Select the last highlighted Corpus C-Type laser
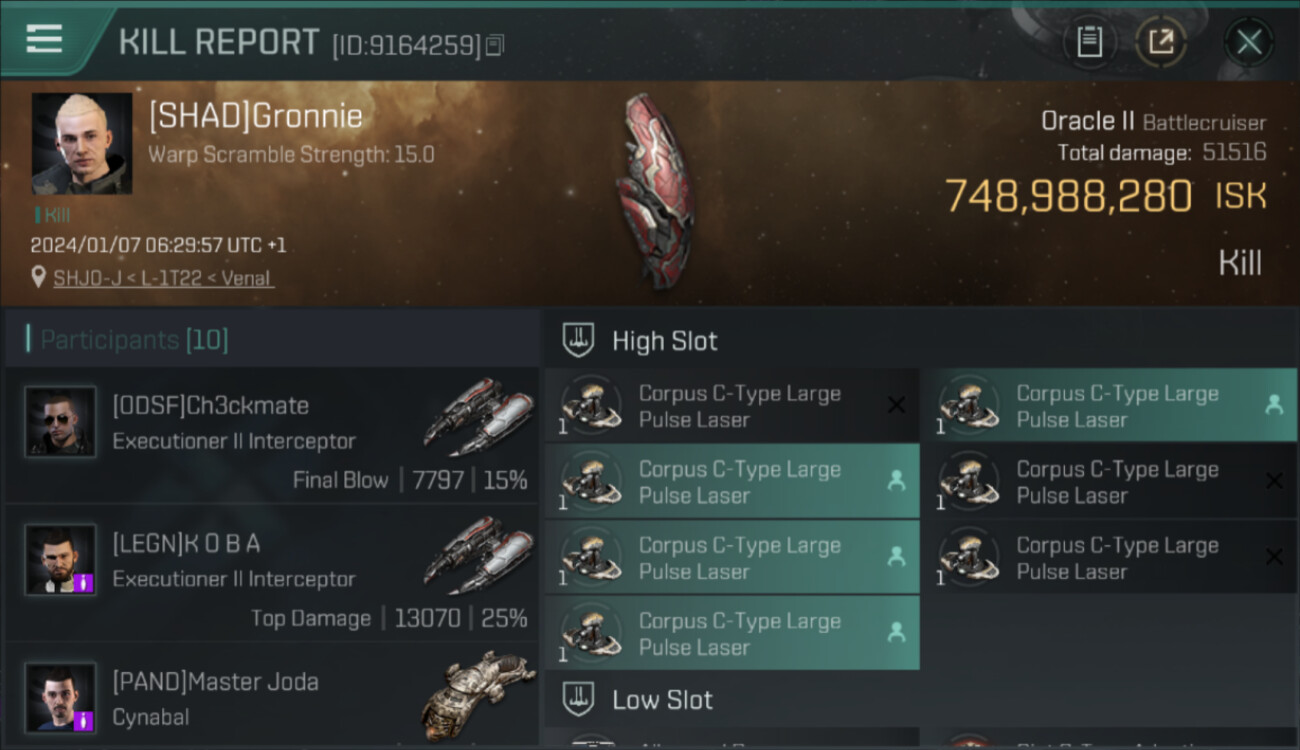Screen dimensions: 1300x750 tap(732, 633)
